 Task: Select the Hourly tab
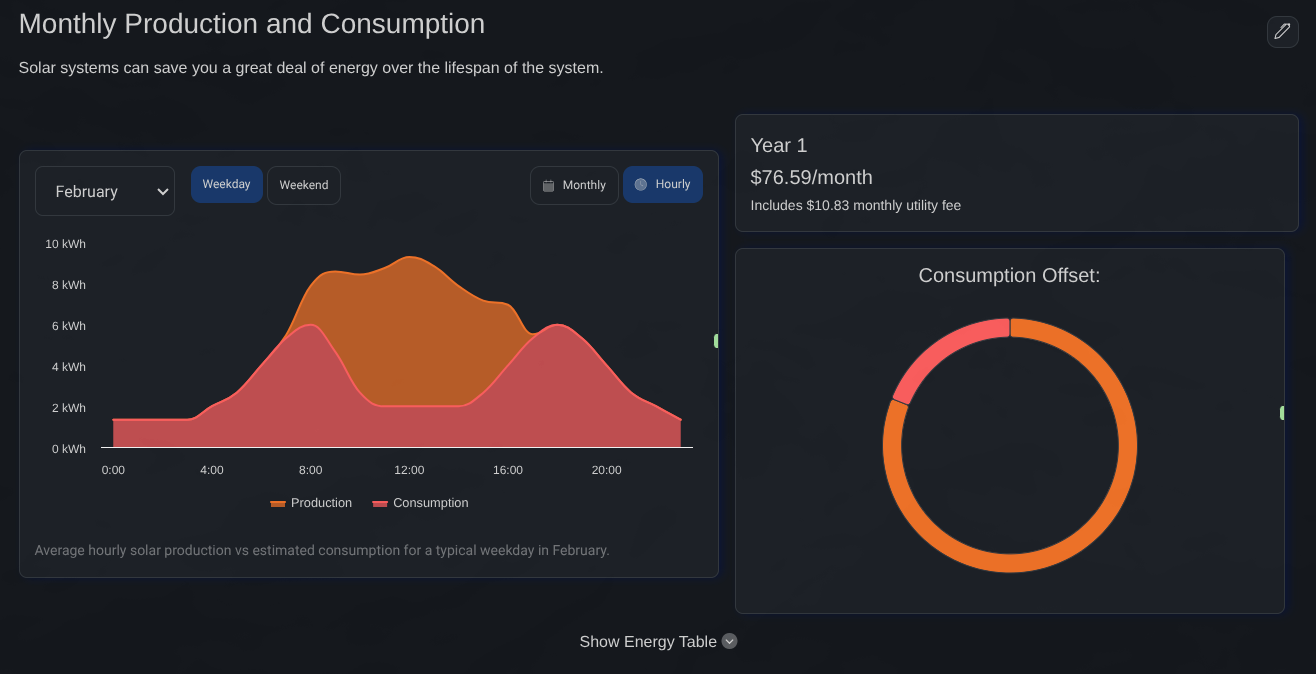663,184
